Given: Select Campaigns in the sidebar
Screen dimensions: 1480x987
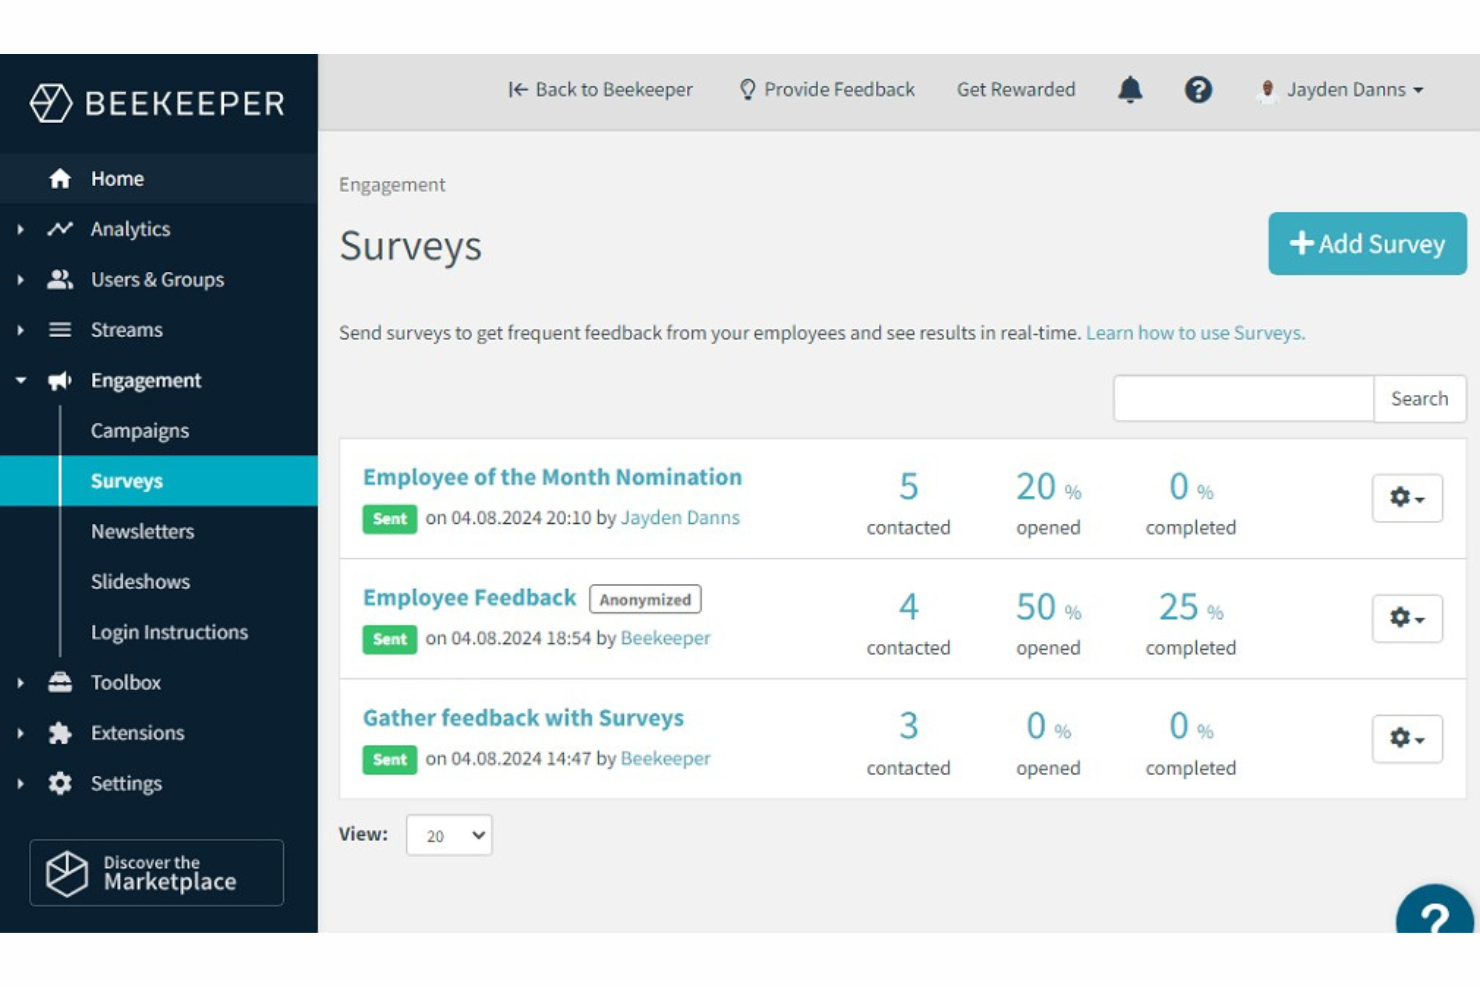Looking at the screenshot, I should point(140,431).
